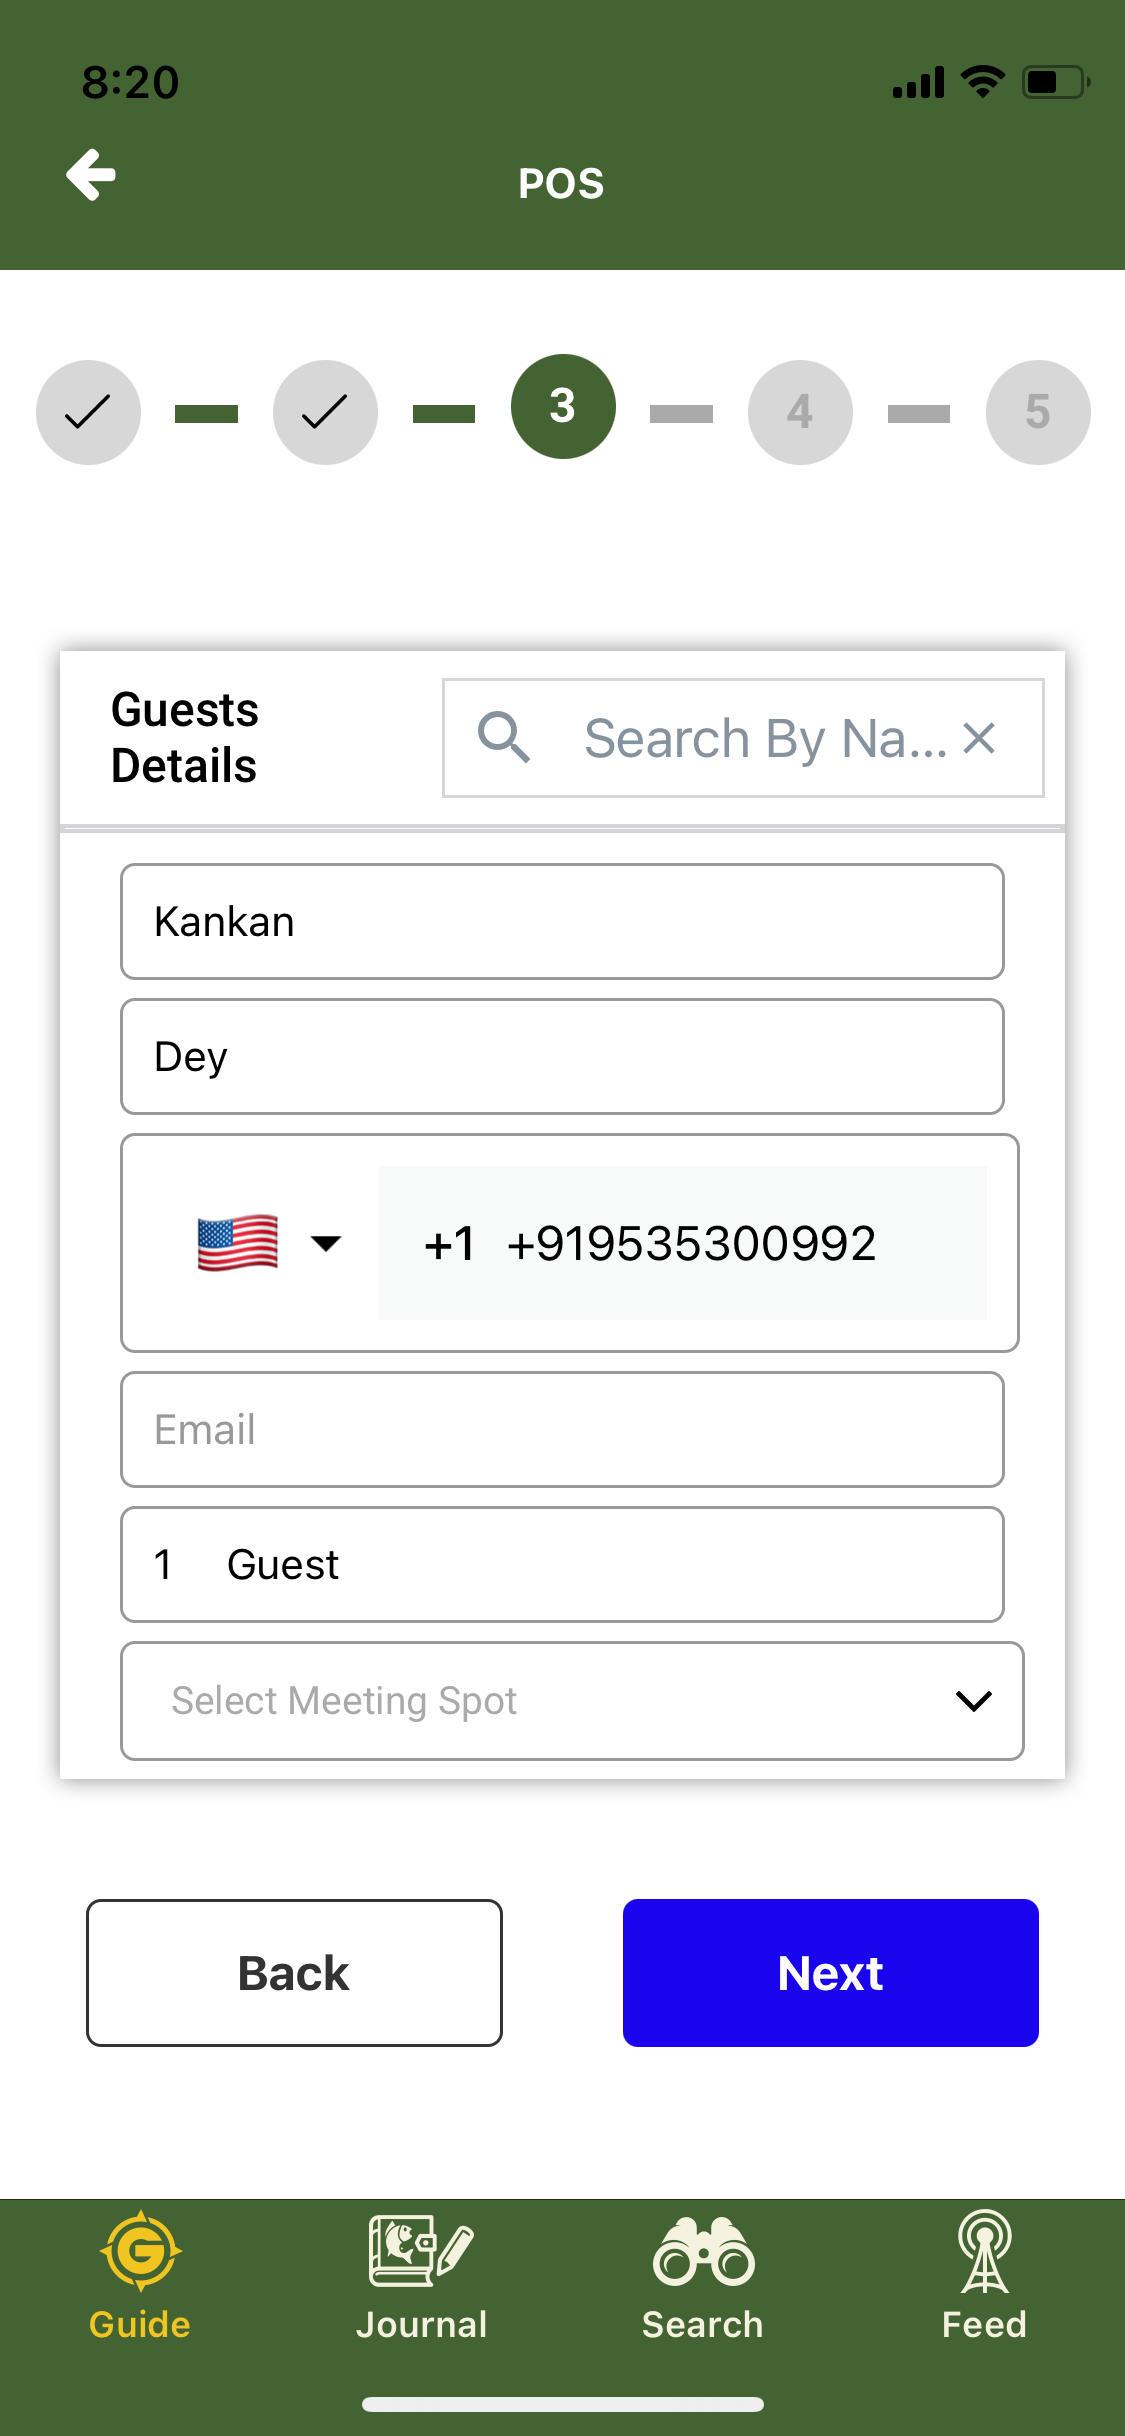This screenshot has height=2436, width=1125.
Task: Jump to step 5 circle
Action: tap(1038, 412)
